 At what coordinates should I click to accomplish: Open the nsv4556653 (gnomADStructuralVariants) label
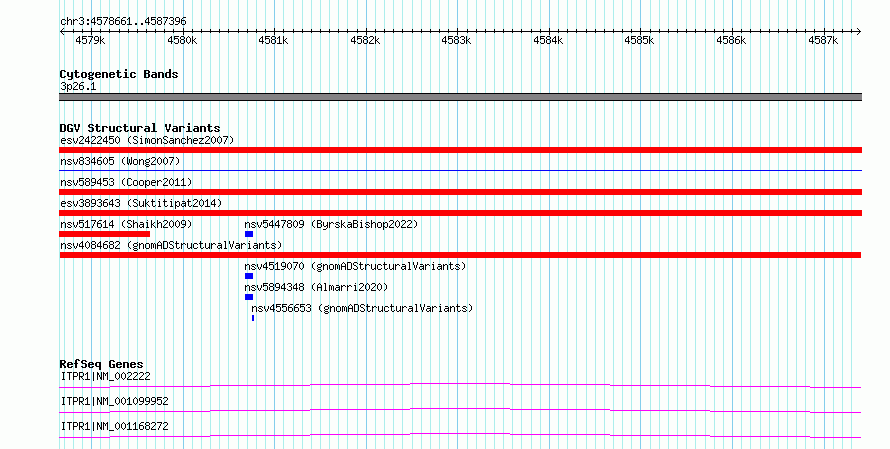pos(362,308)
